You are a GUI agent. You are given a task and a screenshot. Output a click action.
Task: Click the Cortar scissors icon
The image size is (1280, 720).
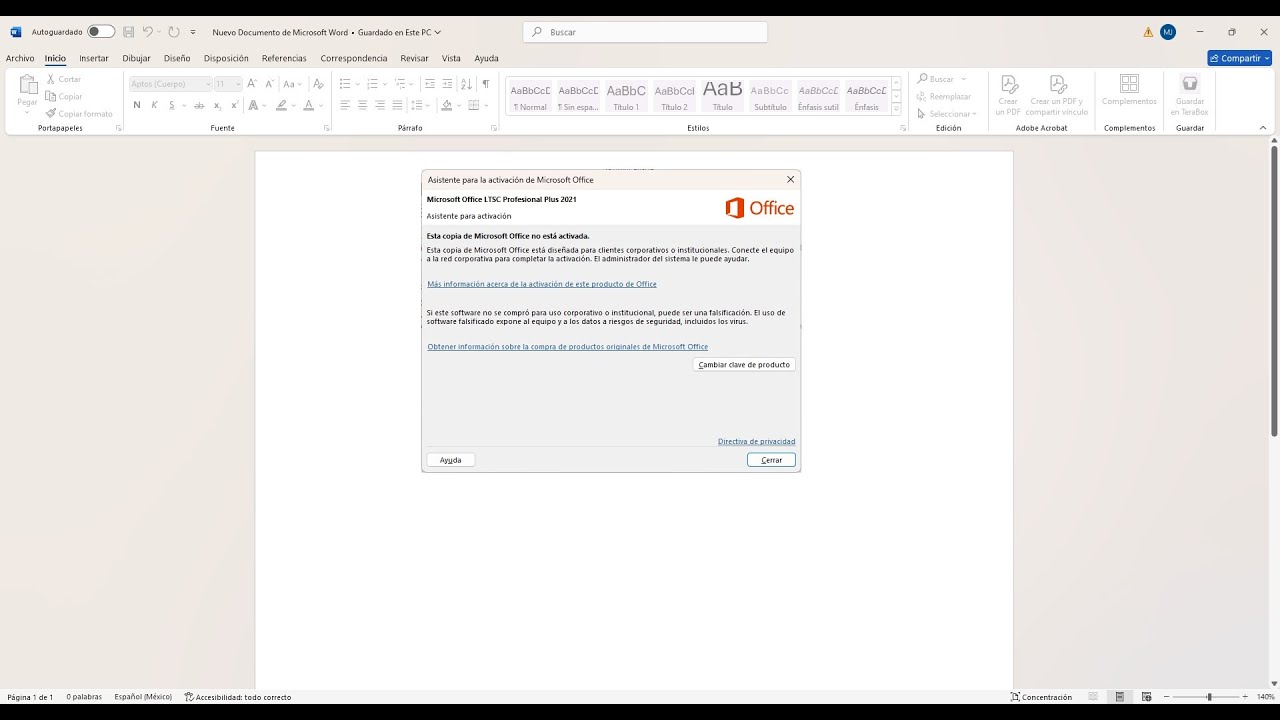click(51, 79)
